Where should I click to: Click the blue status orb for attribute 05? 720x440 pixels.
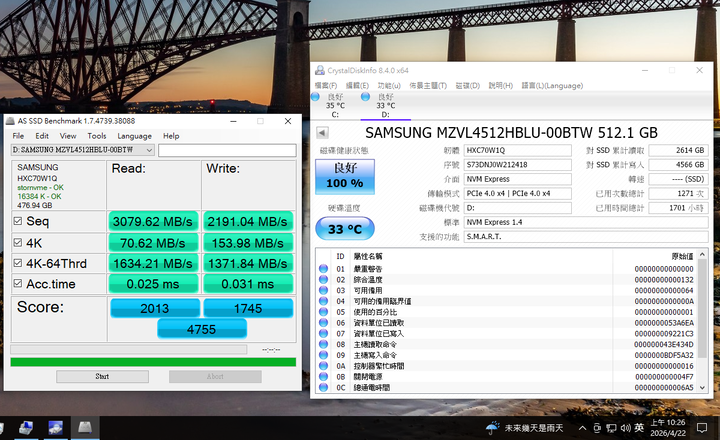pos(323,312)
